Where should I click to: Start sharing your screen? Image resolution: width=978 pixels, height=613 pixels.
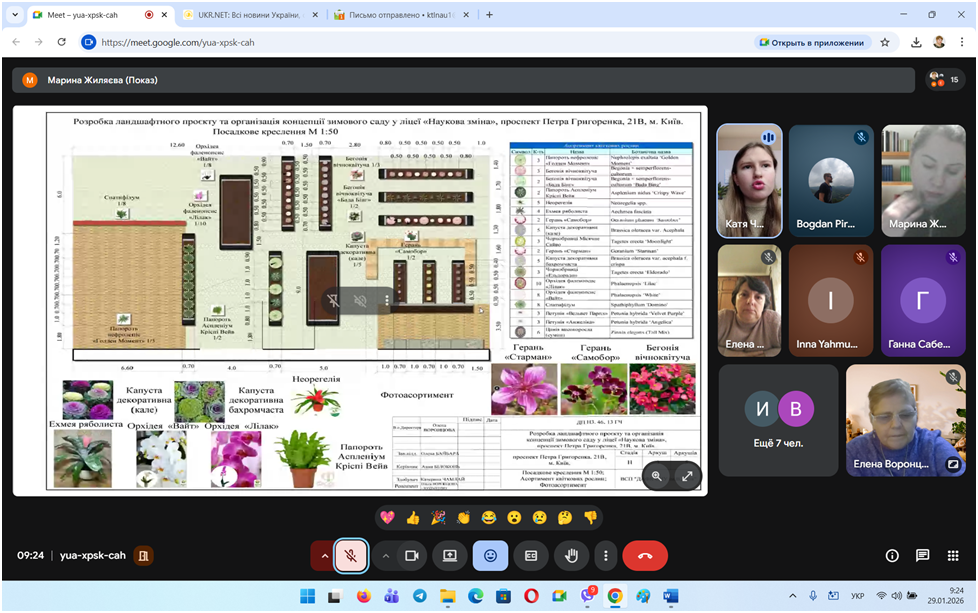[x=450, y=555]
